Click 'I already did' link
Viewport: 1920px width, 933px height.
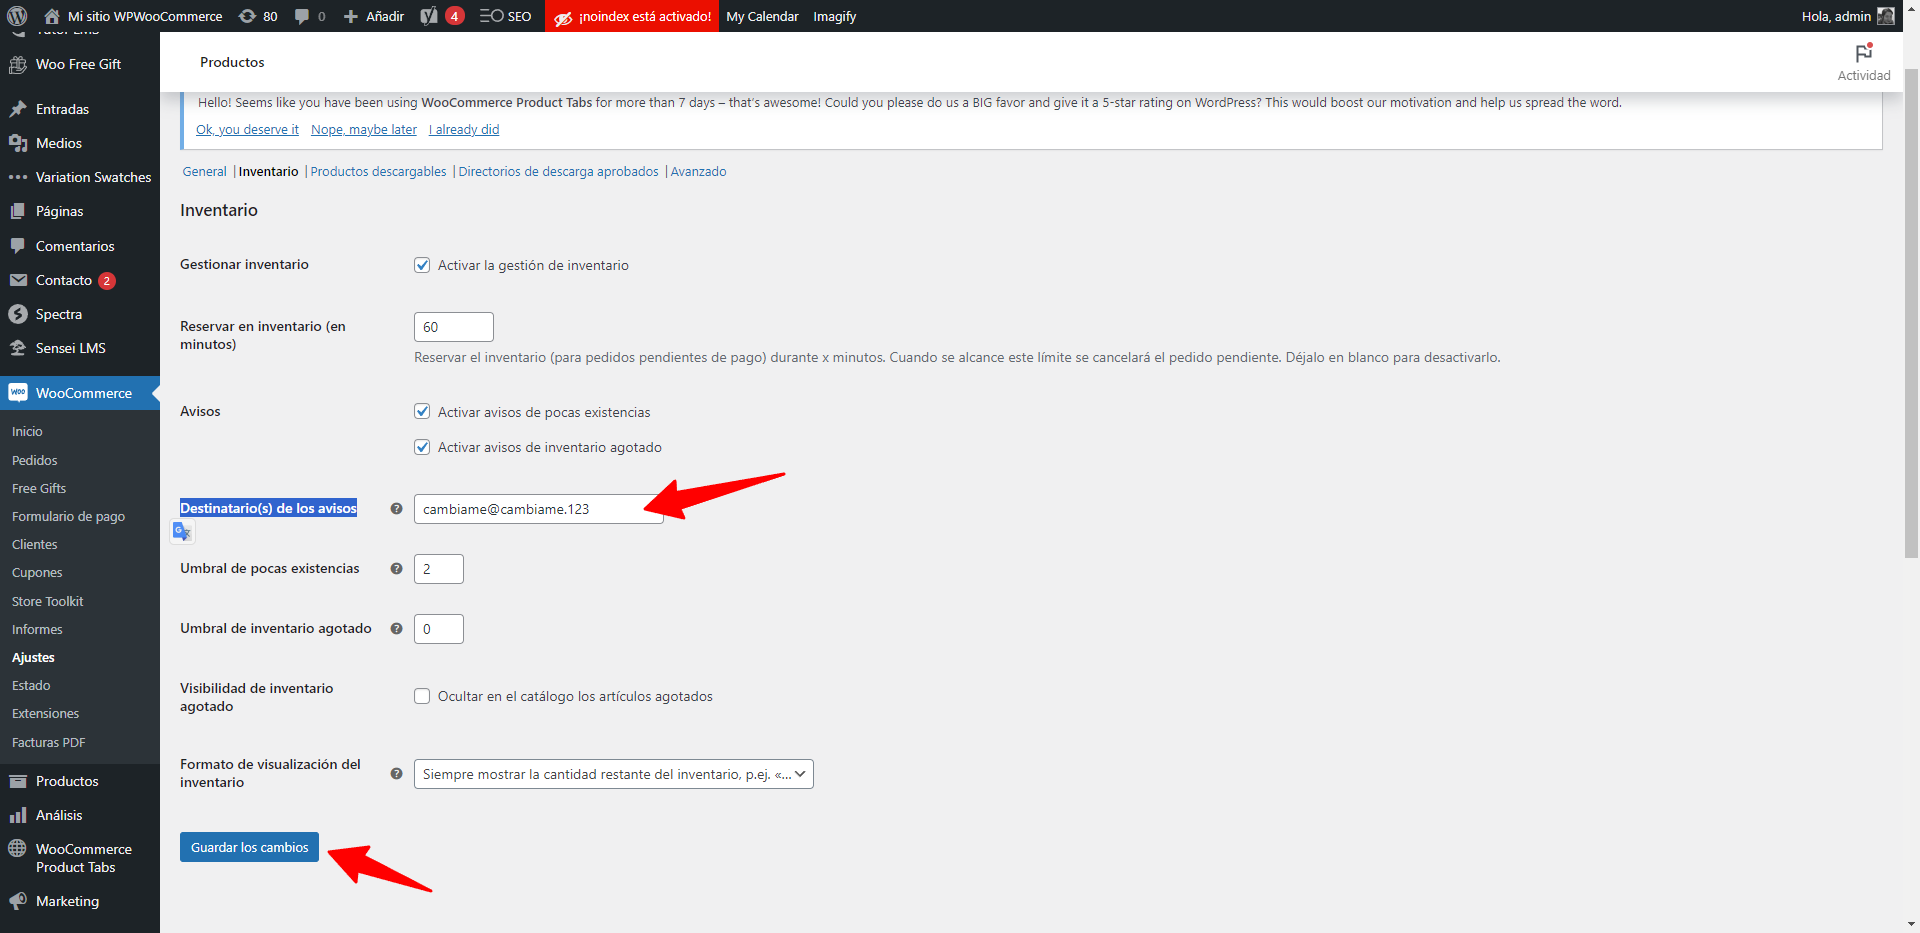pos(464,130)
